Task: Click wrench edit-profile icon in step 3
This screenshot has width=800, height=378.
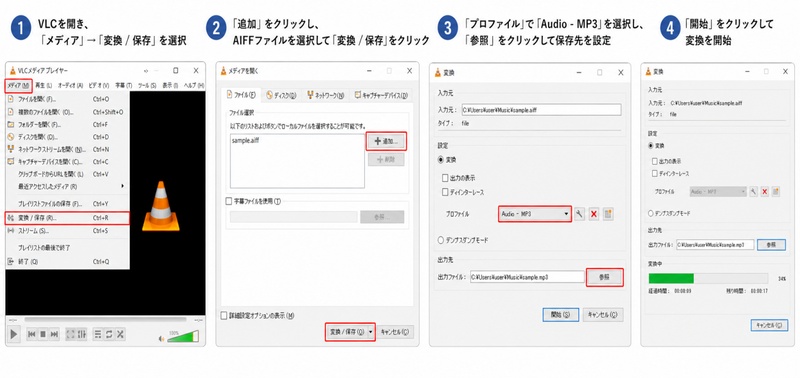Action: [x=579, y=214]
